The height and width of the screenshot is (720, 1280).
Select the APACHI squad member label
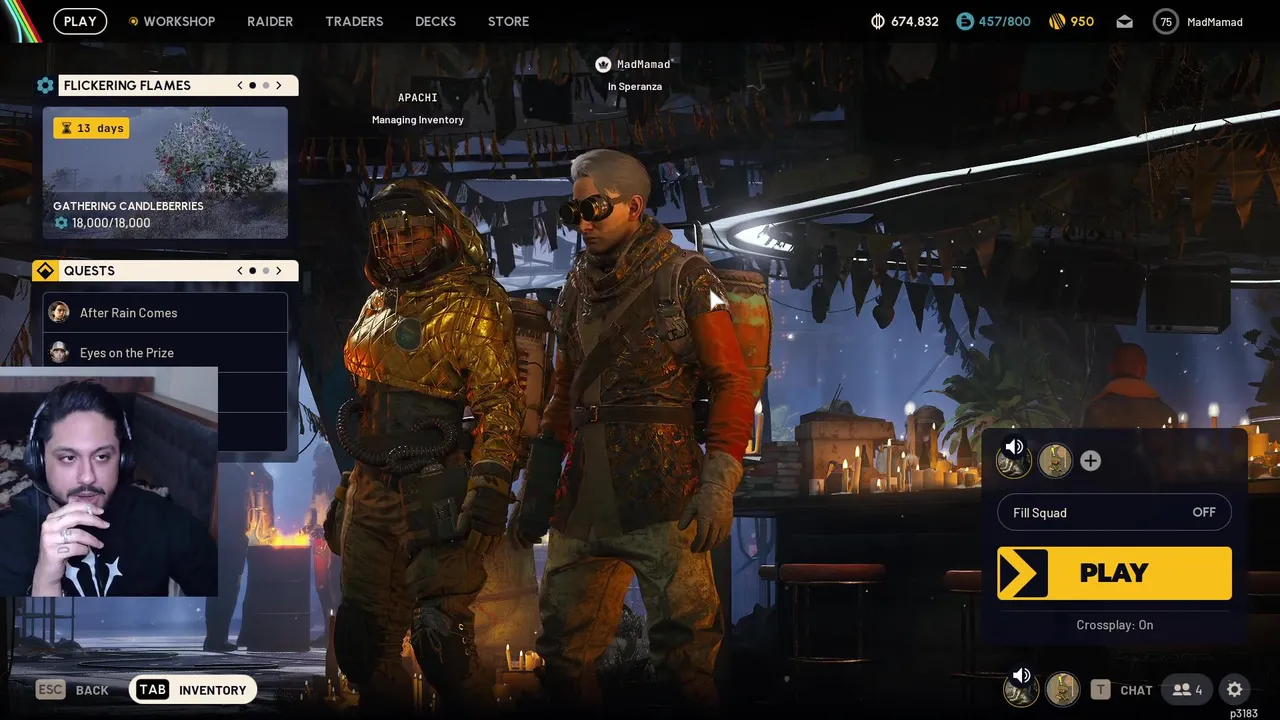pos(418,97)
